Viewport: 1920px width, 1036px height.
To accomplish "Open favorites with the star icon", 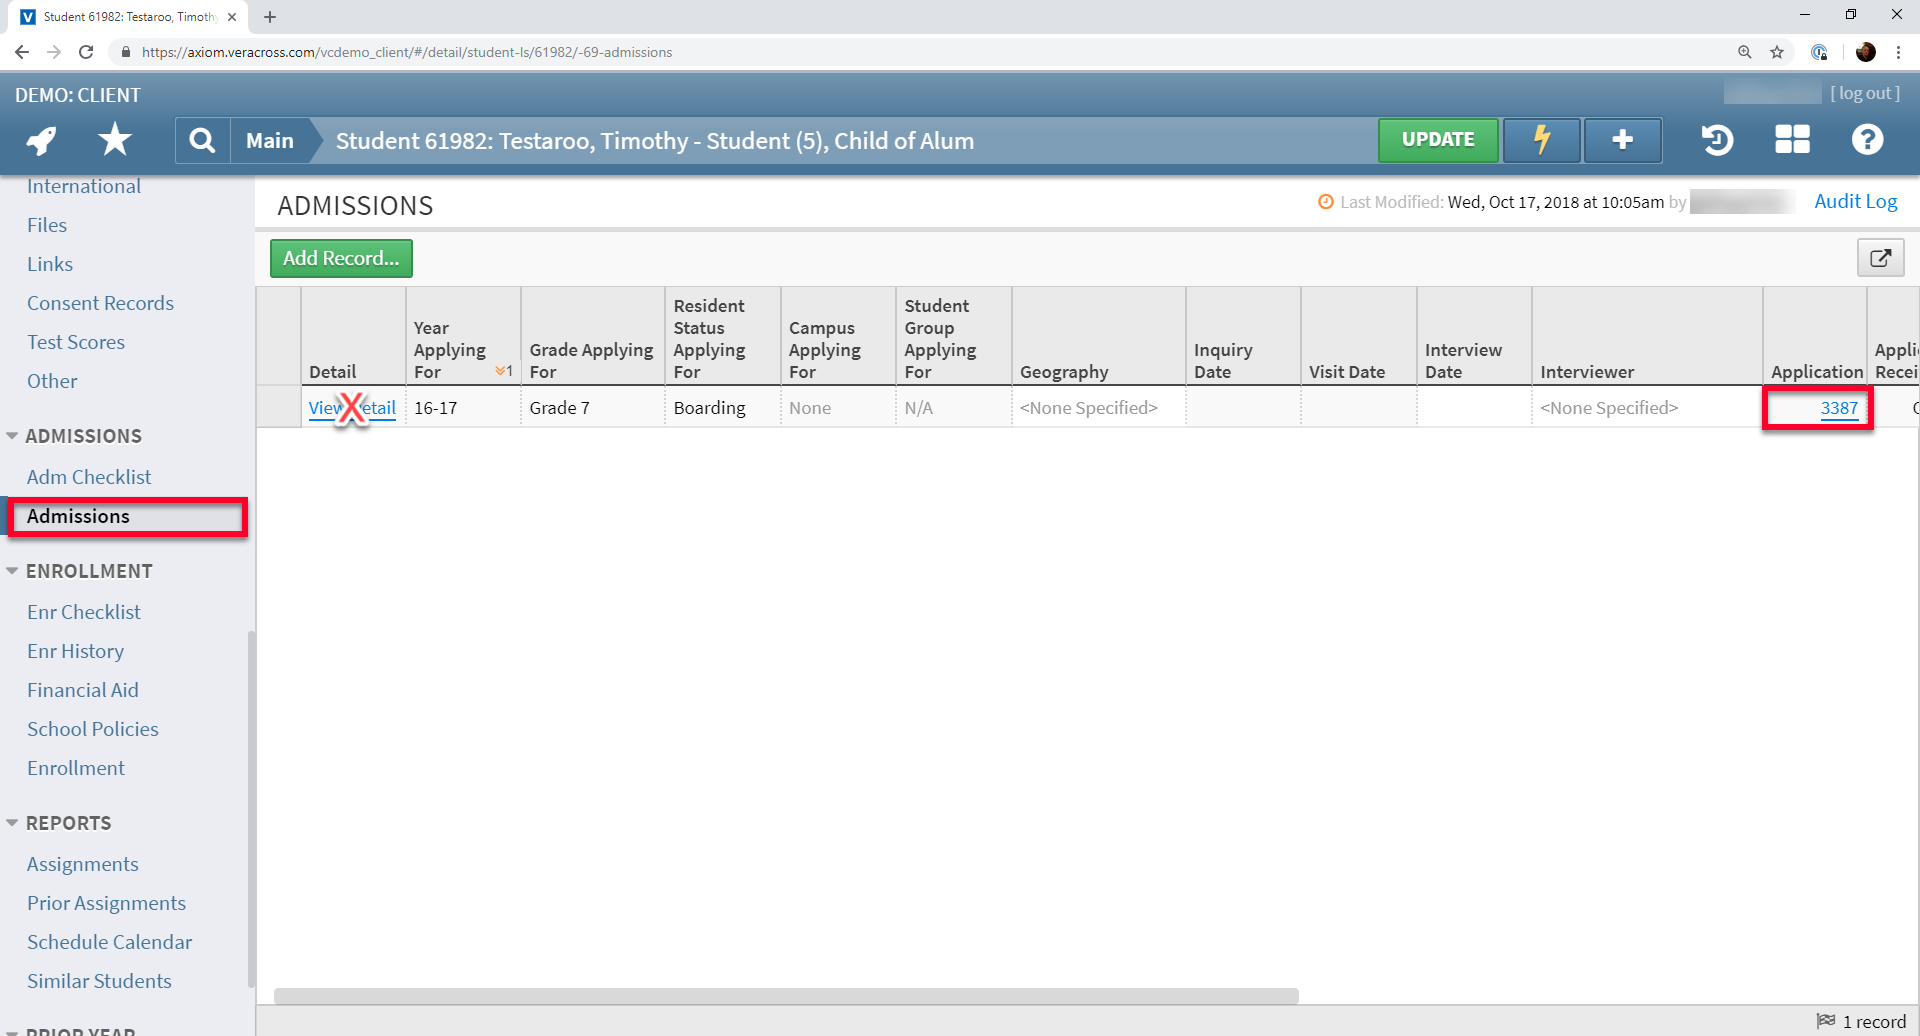I will pos(115,140).
